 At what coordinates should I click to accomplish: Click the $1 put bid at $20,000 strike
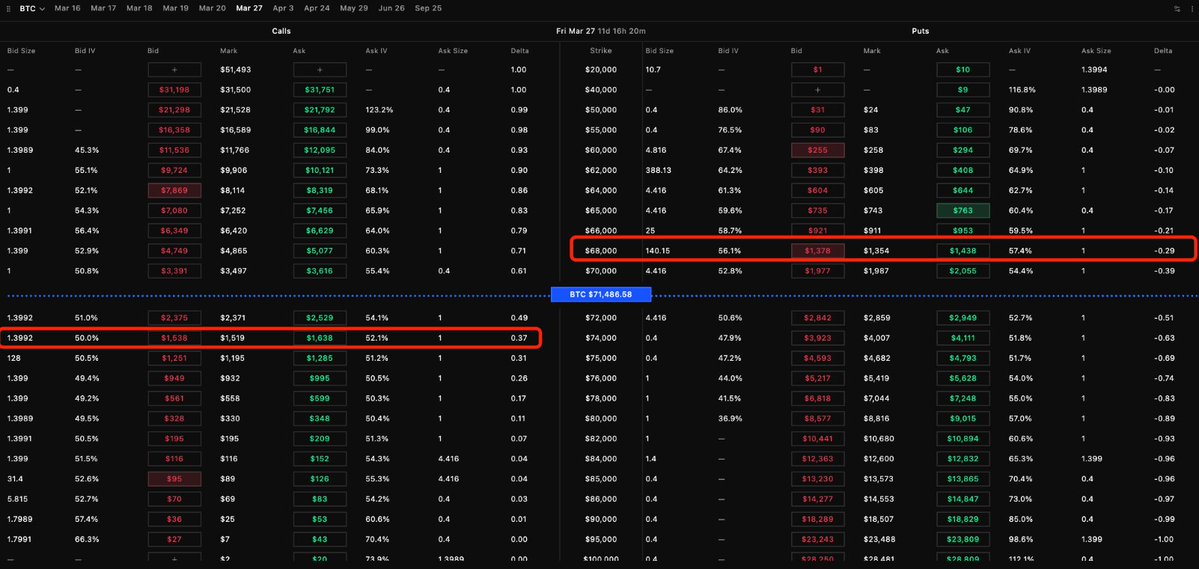click(817, 70)
